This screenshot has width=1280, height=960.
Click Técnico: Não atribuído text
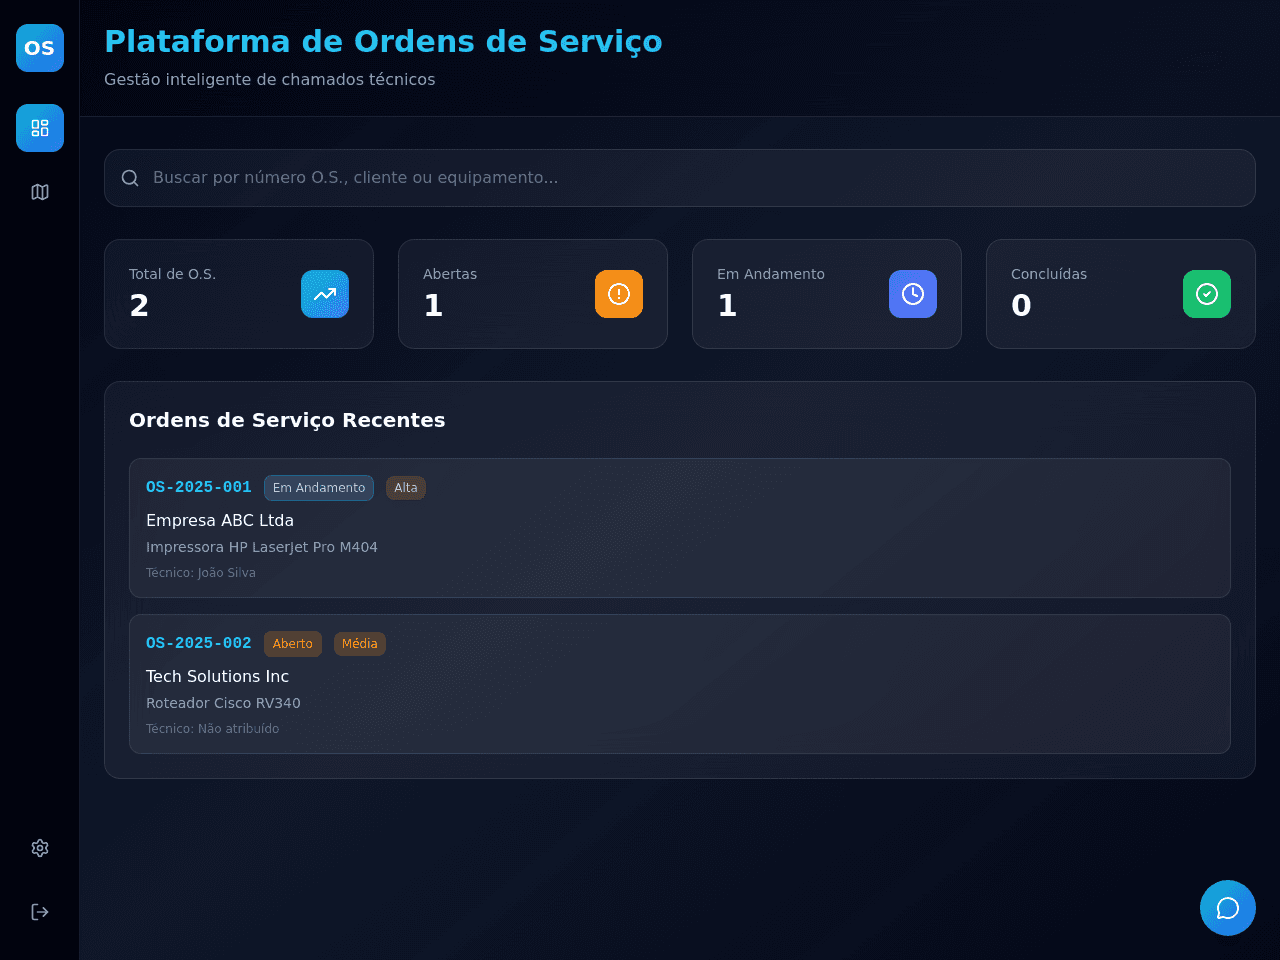(213, 729)
